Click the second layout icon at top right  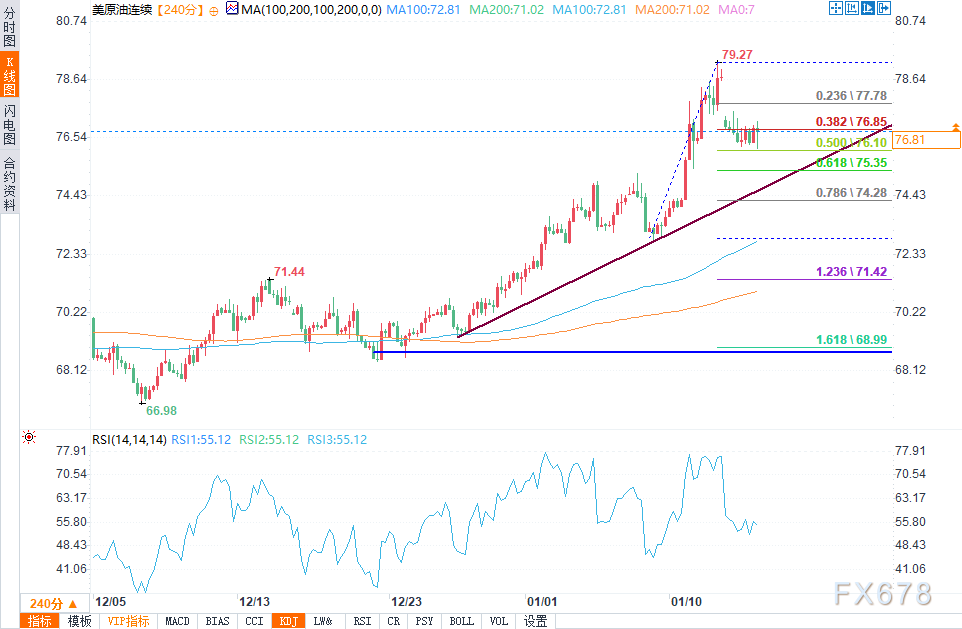(852, 8)
